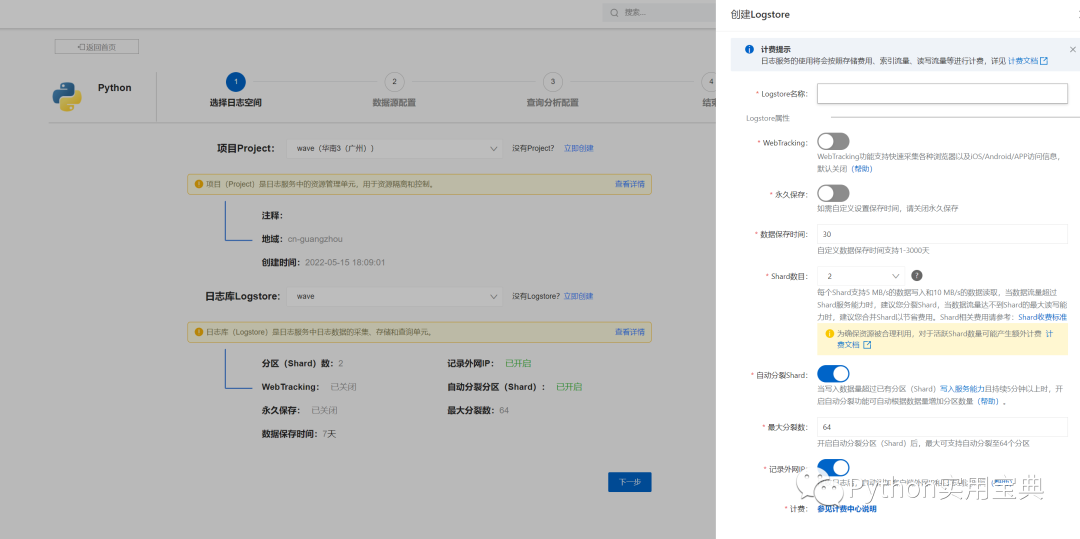This screenshot has height=539, width=1080.
Task: Open the Logstore dropdown showing wave
Action: pos(395,296)
